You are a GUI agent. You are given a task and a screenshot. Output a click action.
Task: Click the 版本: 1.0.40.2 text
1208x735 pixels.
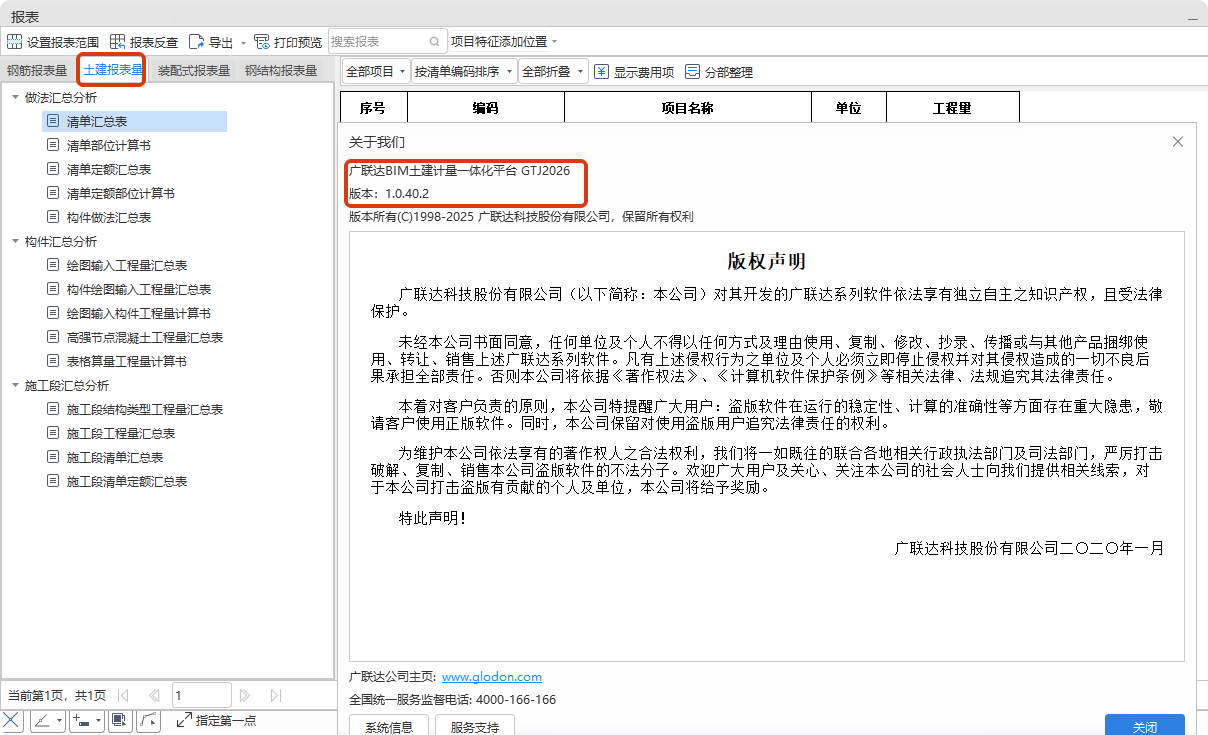point(389,193)
